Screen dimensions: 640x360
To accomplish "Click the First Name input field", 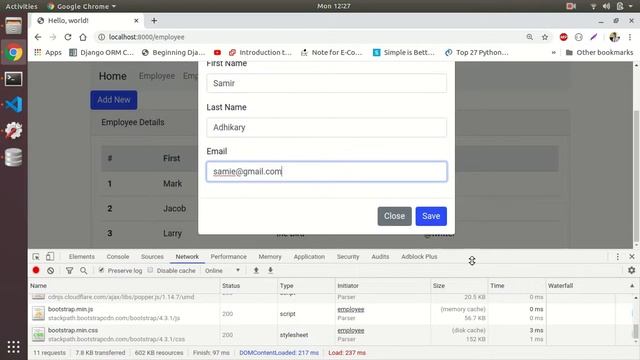I will pyautogui.click(x=327, y=83).
